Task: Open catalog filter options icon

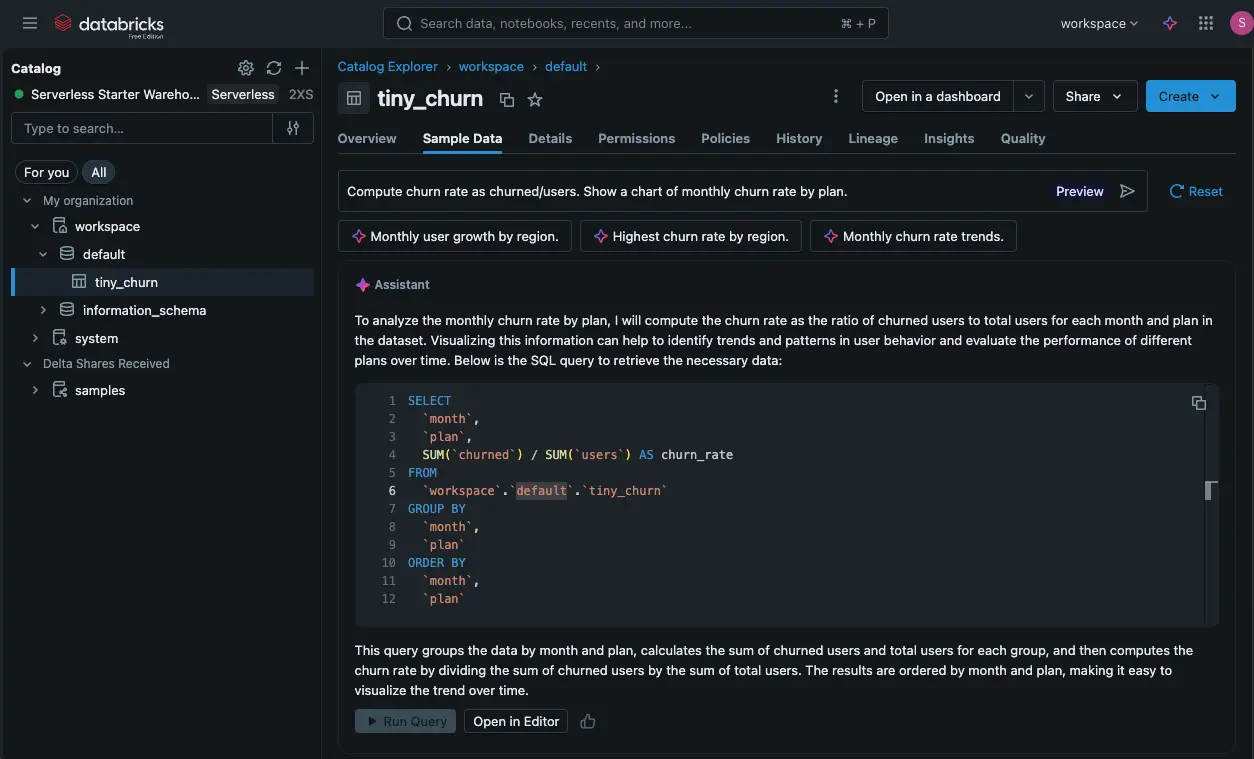Action: click(x=292, y=128)
